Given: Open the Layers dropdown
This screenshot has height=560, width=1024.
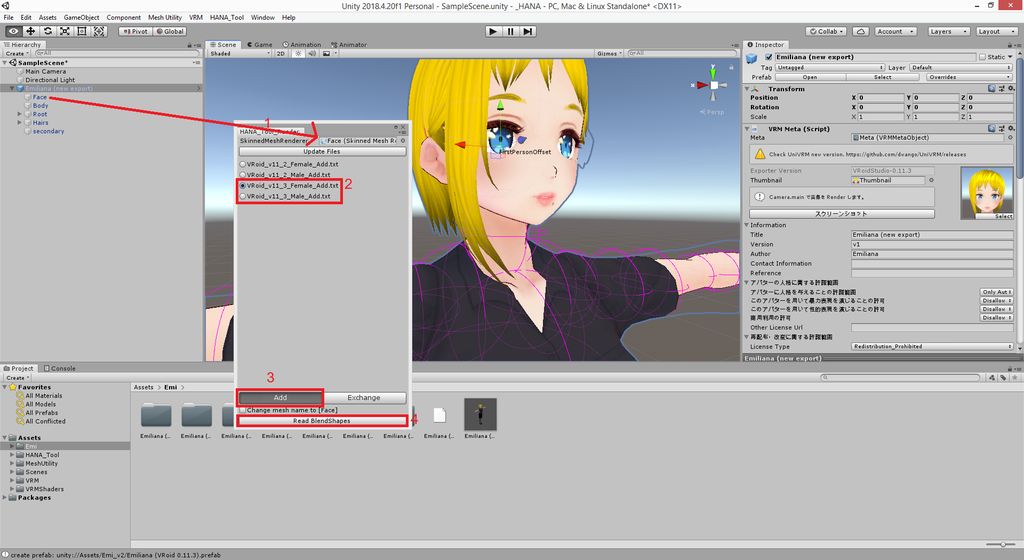Looking at the screenshot, I should click(x=945, y=31).
